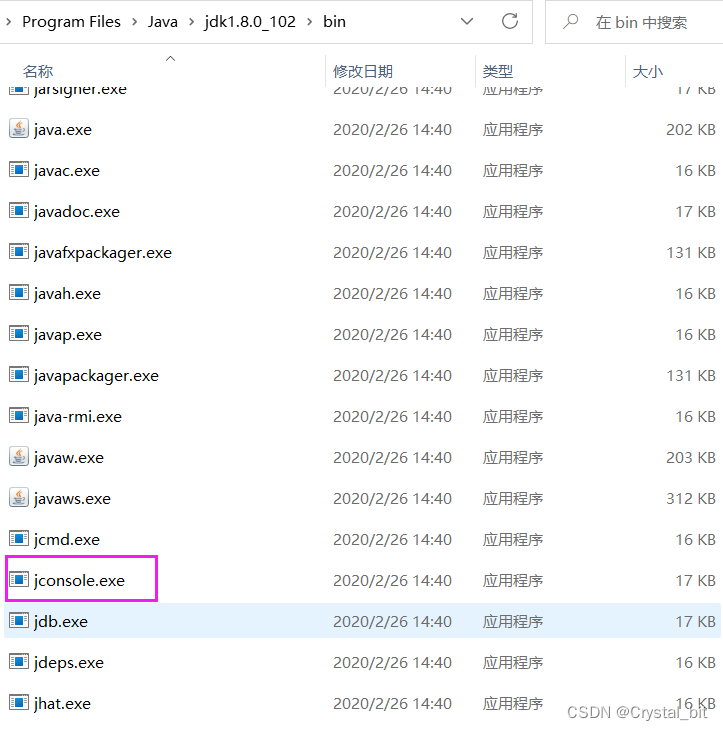Click the search magnifier icon

coord(570,21)
